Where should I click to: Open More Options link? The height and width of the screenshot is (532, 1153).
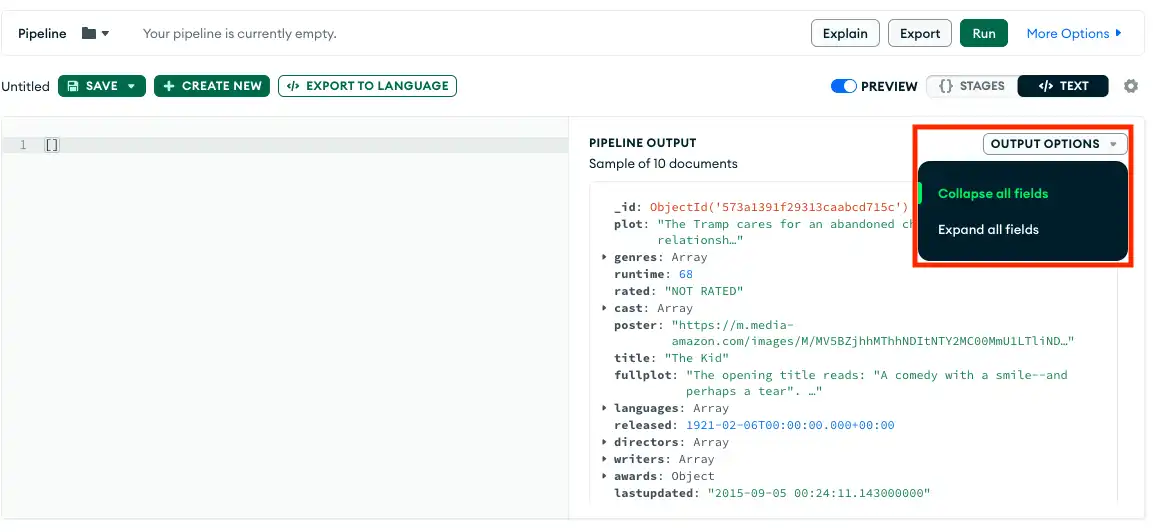pos(1073,34)
